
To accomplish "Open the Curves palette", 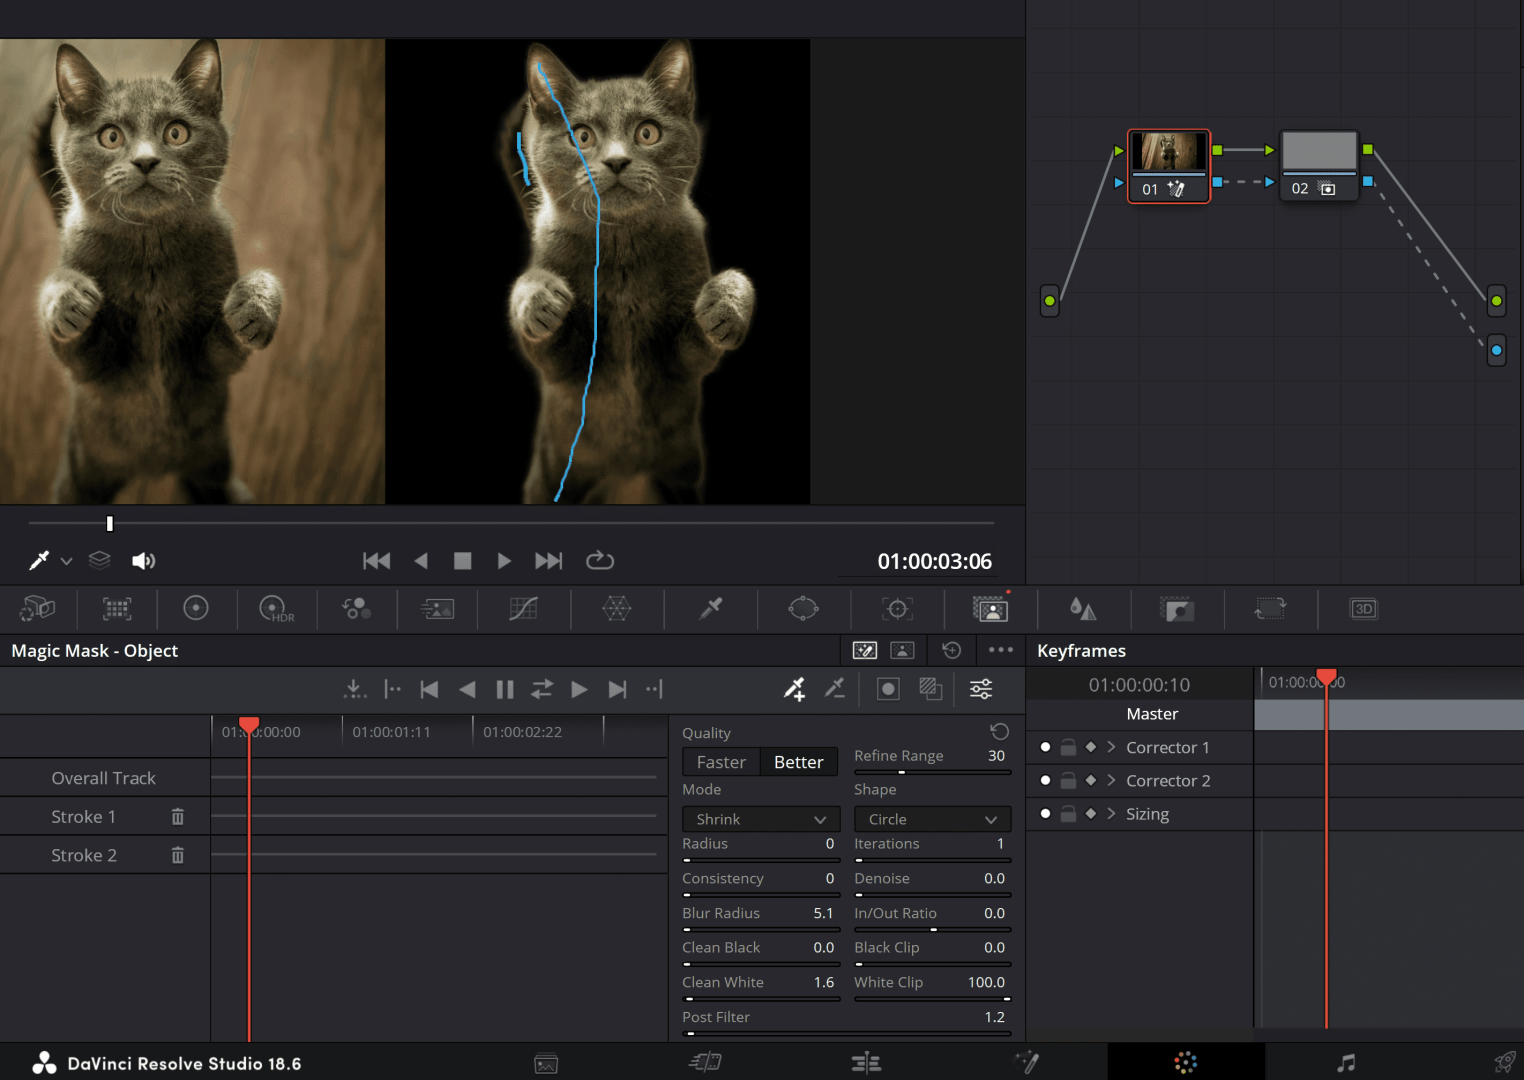I will point(524,609).
